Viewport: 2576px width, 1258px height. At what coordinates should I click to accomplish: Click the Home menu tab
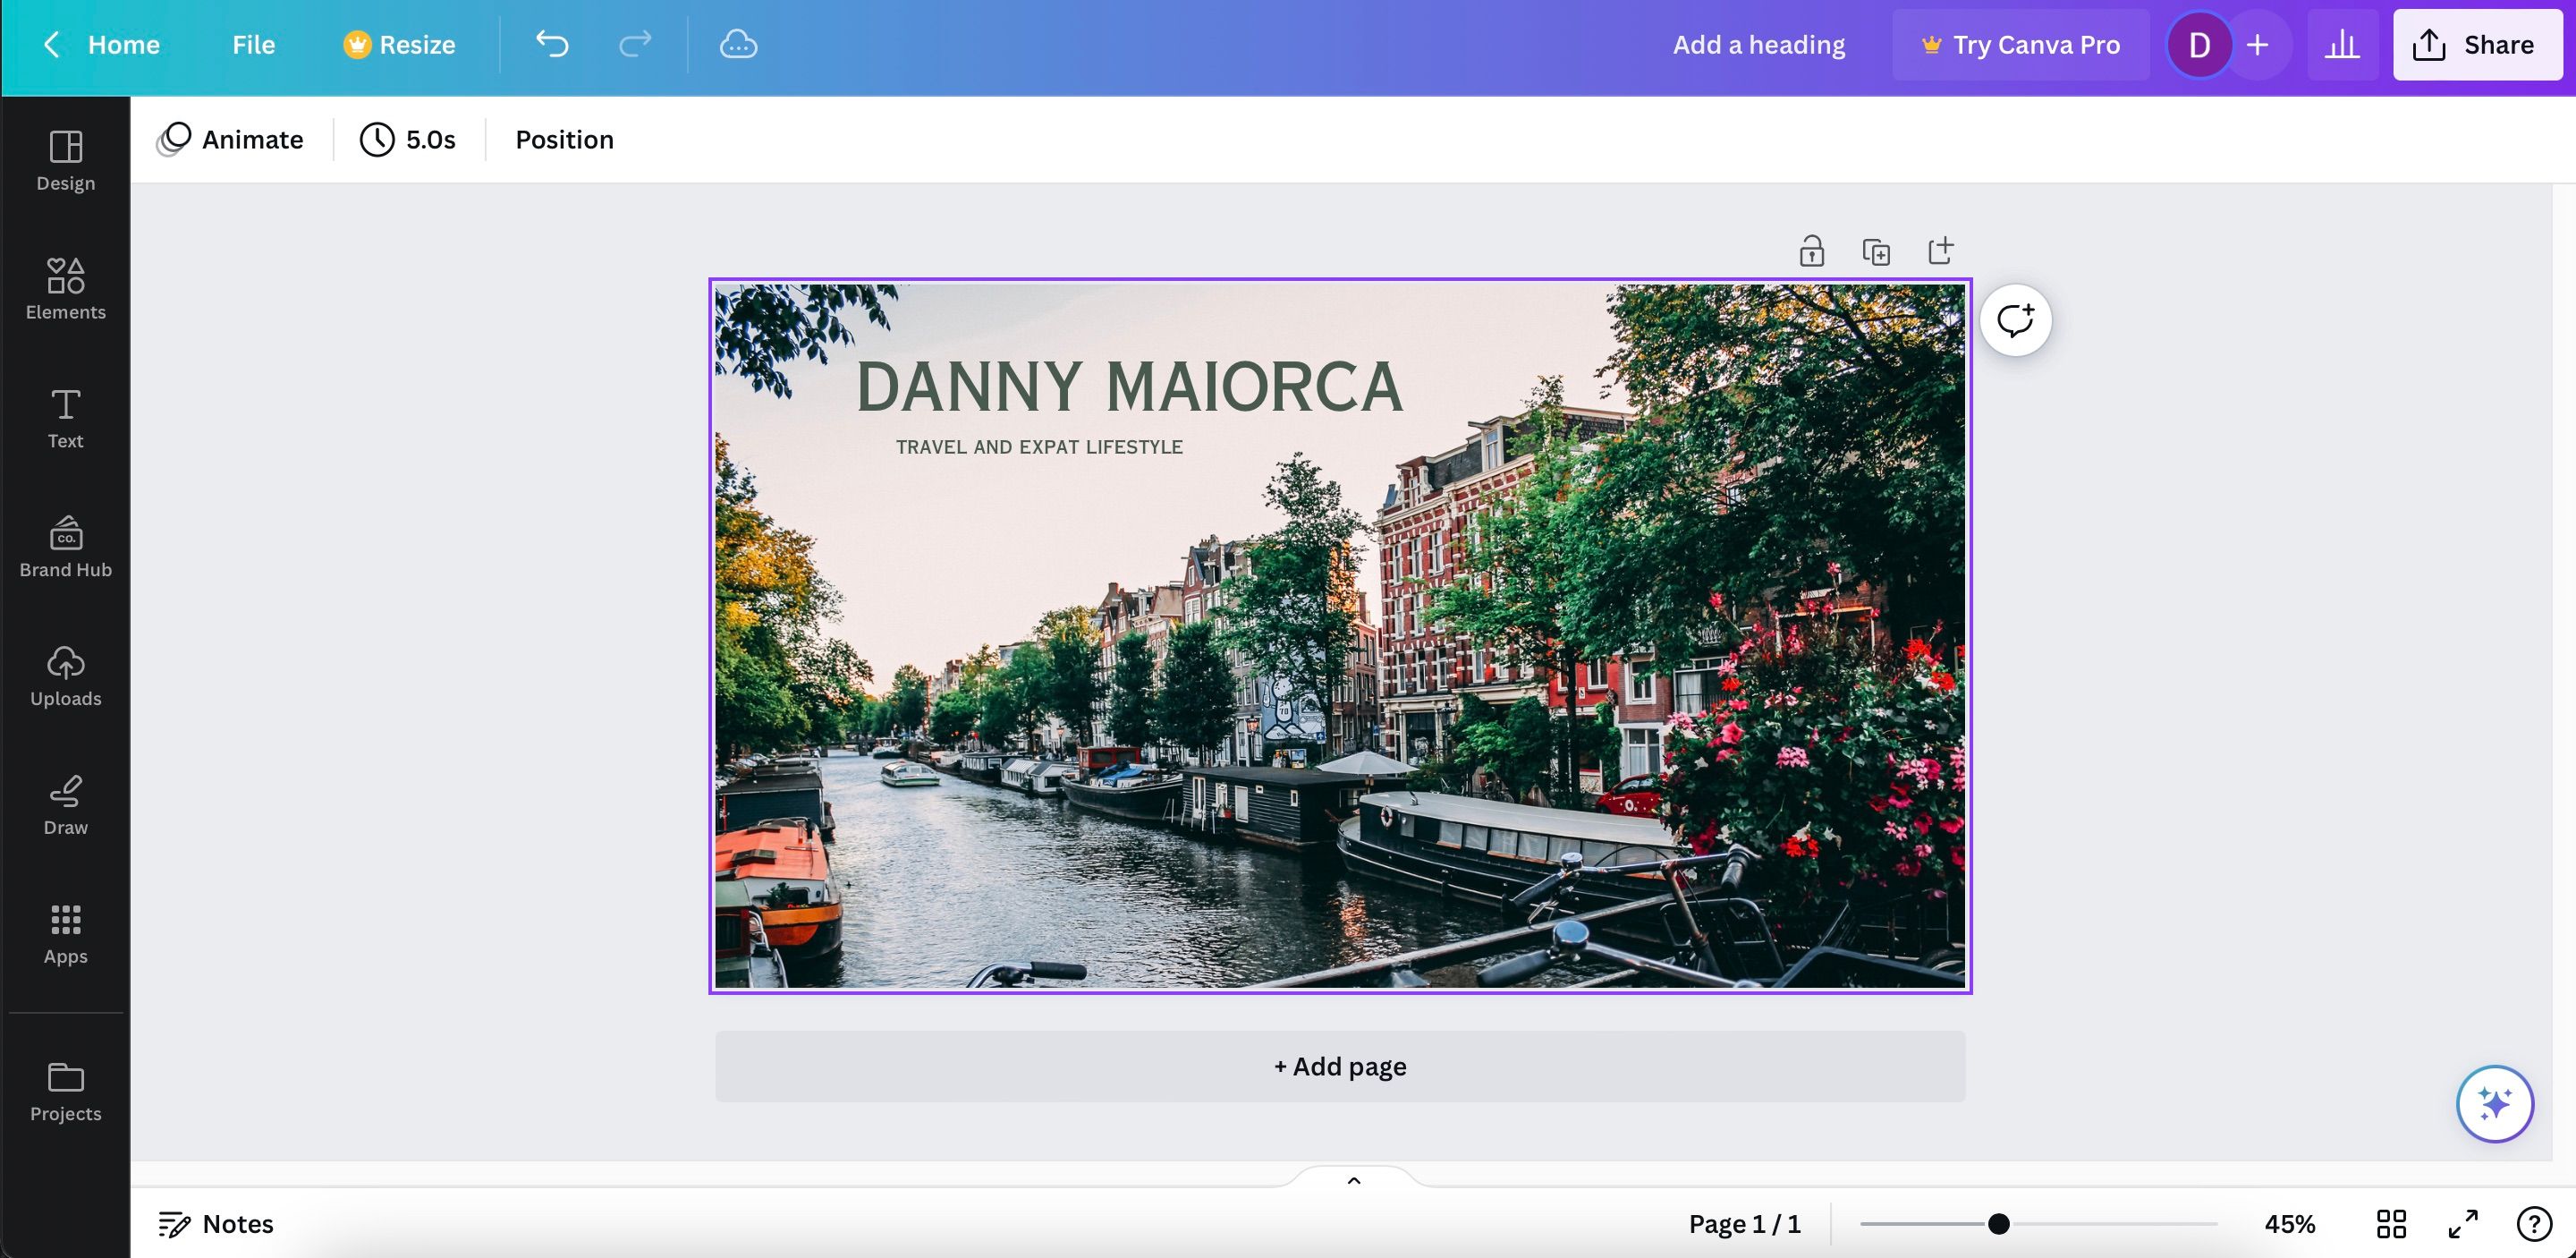point(123,45)
